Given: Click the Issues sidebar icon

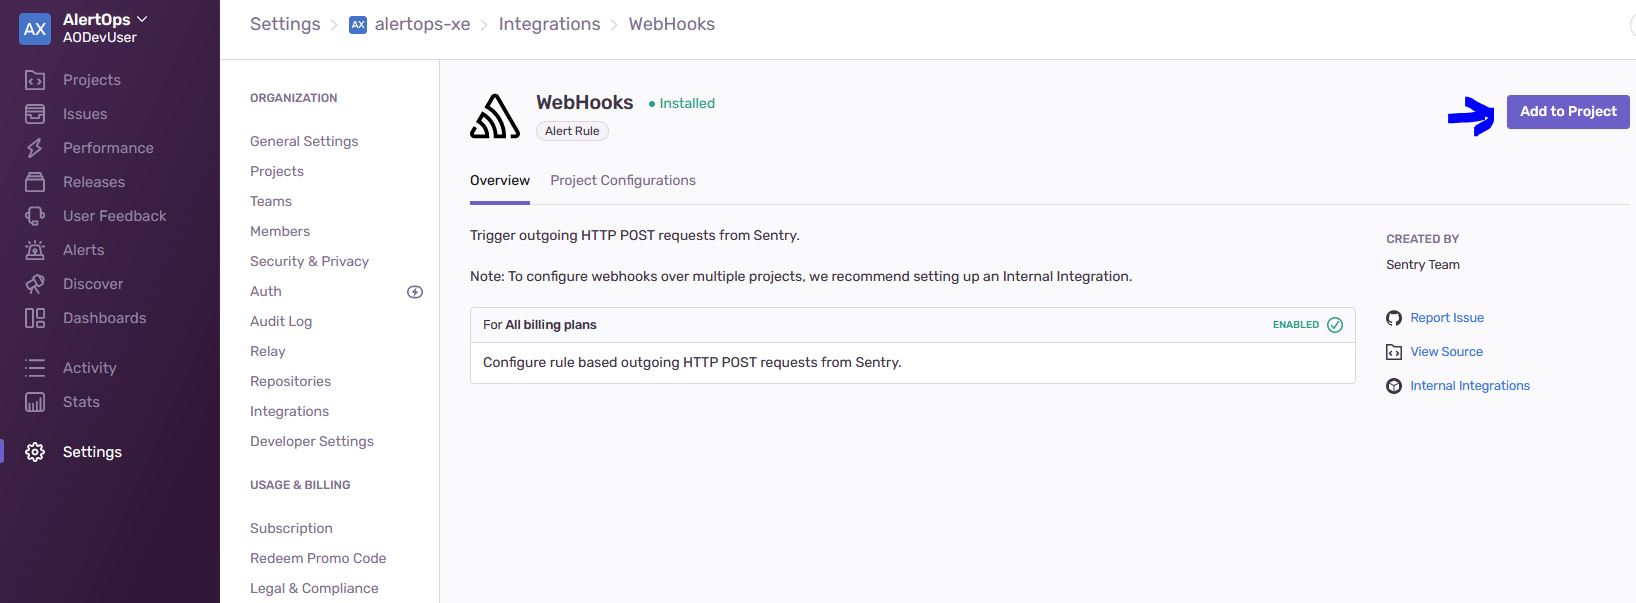Looking at the screenshot, I should [35, 114].
